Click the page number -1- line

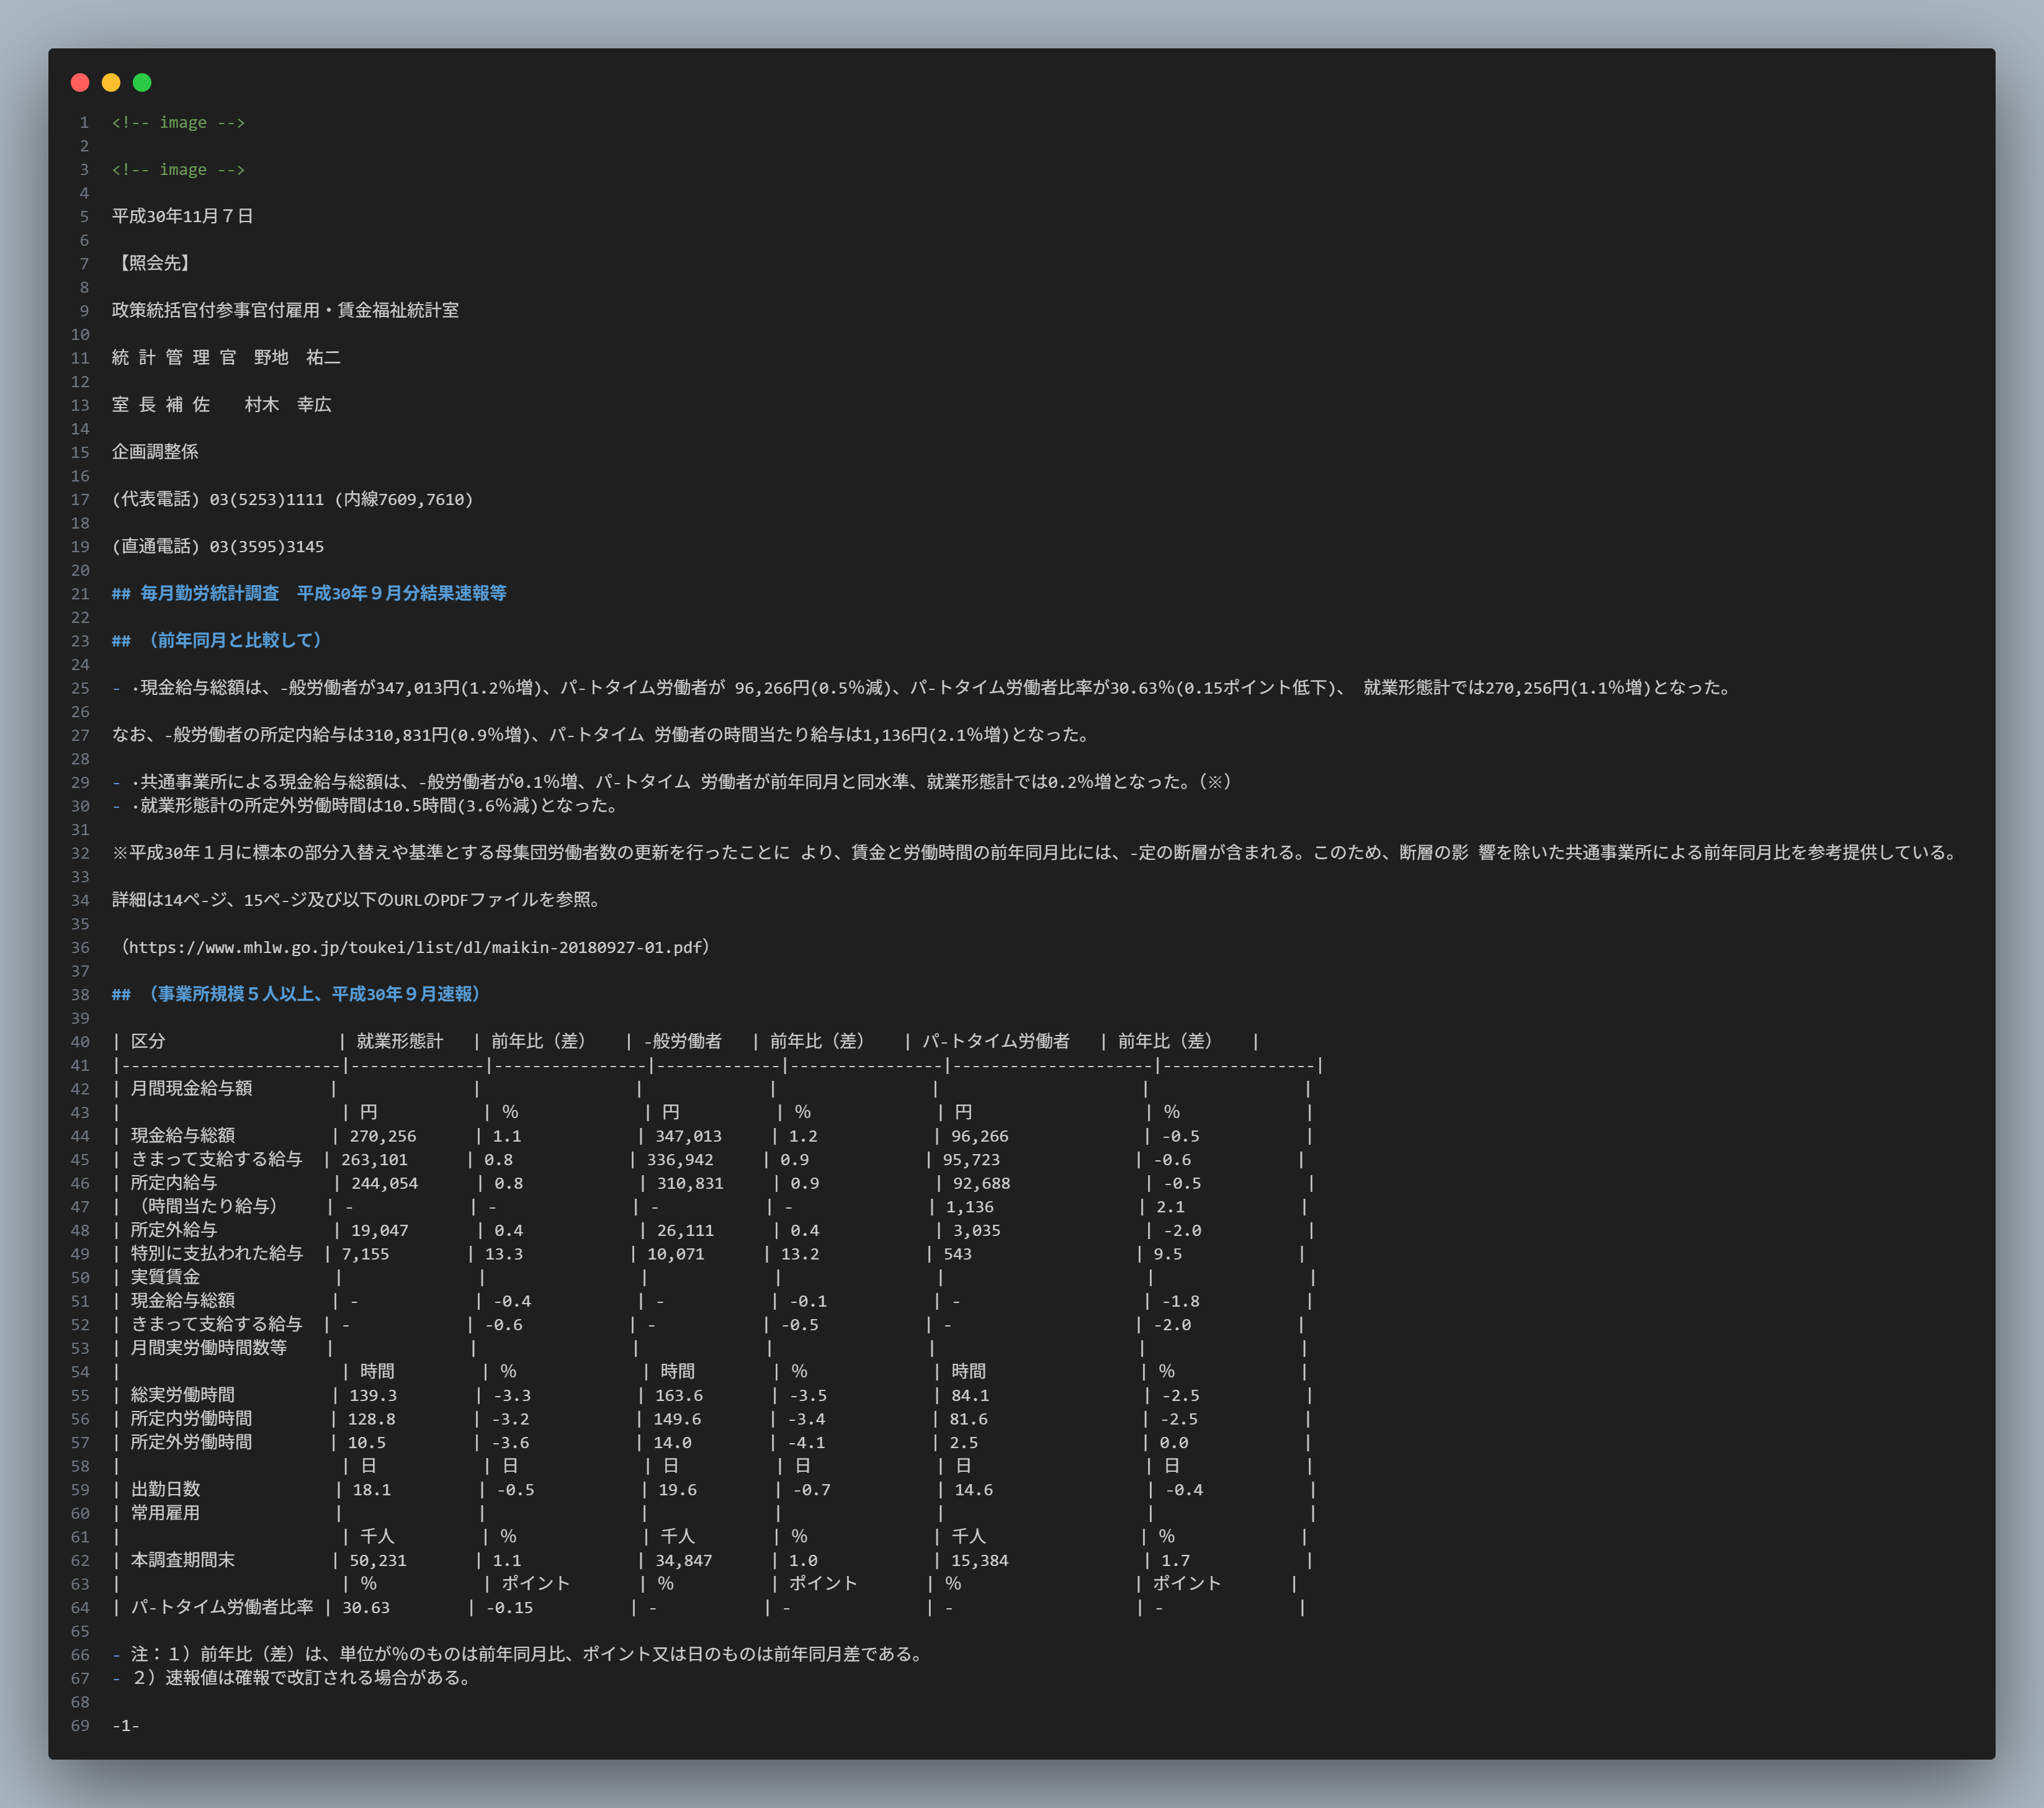126,1725
